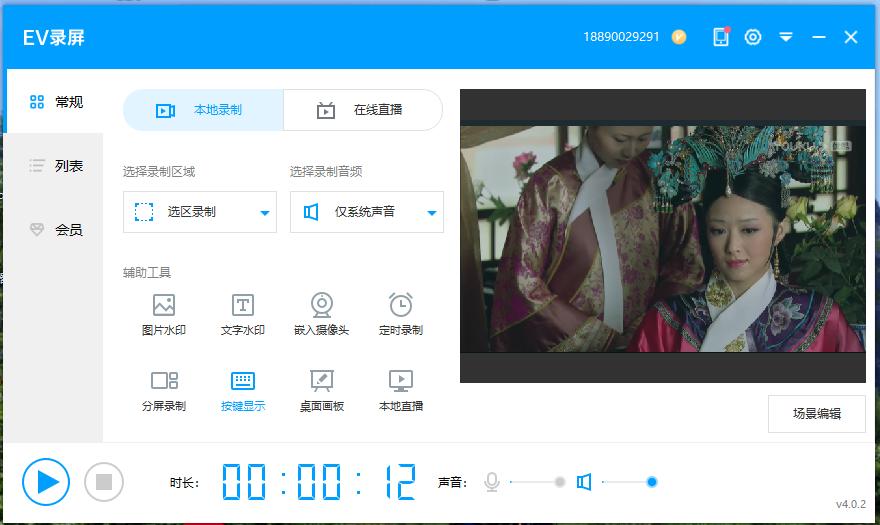Image resolution: width=880 pixels, height=525 pixels.
Task: Open the 会员 membership sidebar tab
Action: point(55,230)
